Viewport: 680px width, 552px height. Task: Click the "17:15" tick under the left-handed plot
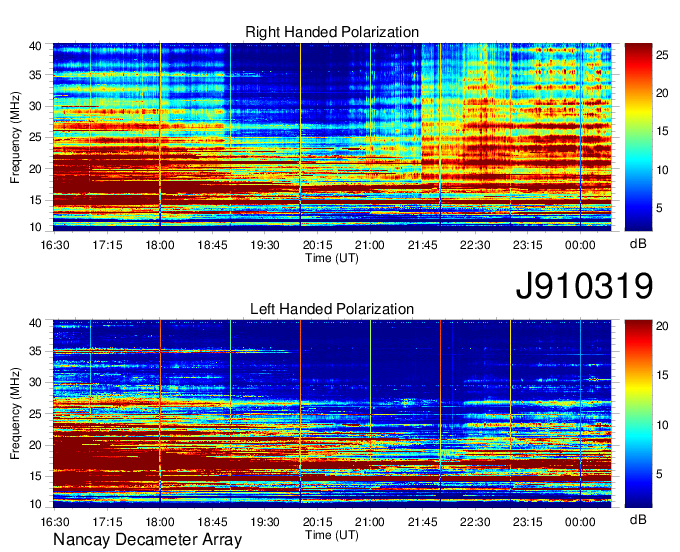tap(107, 522)
